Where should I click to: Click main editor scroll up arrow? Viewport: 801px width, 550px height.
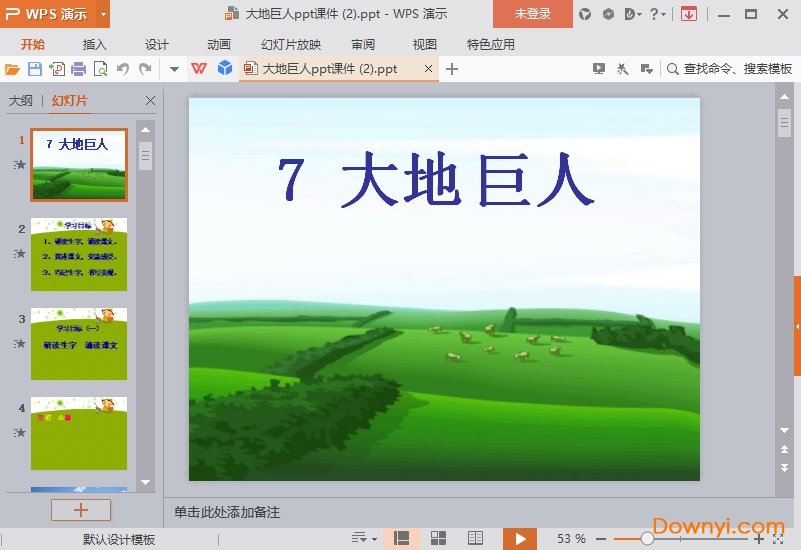pyautogui.click(x=785, y=97)
